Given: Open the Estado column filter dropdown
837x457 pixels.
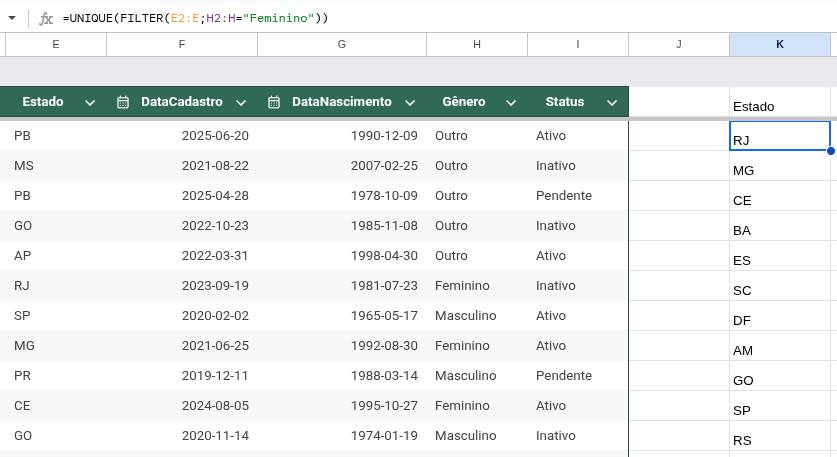Looking at the screenshot, I should coord(90,103).
